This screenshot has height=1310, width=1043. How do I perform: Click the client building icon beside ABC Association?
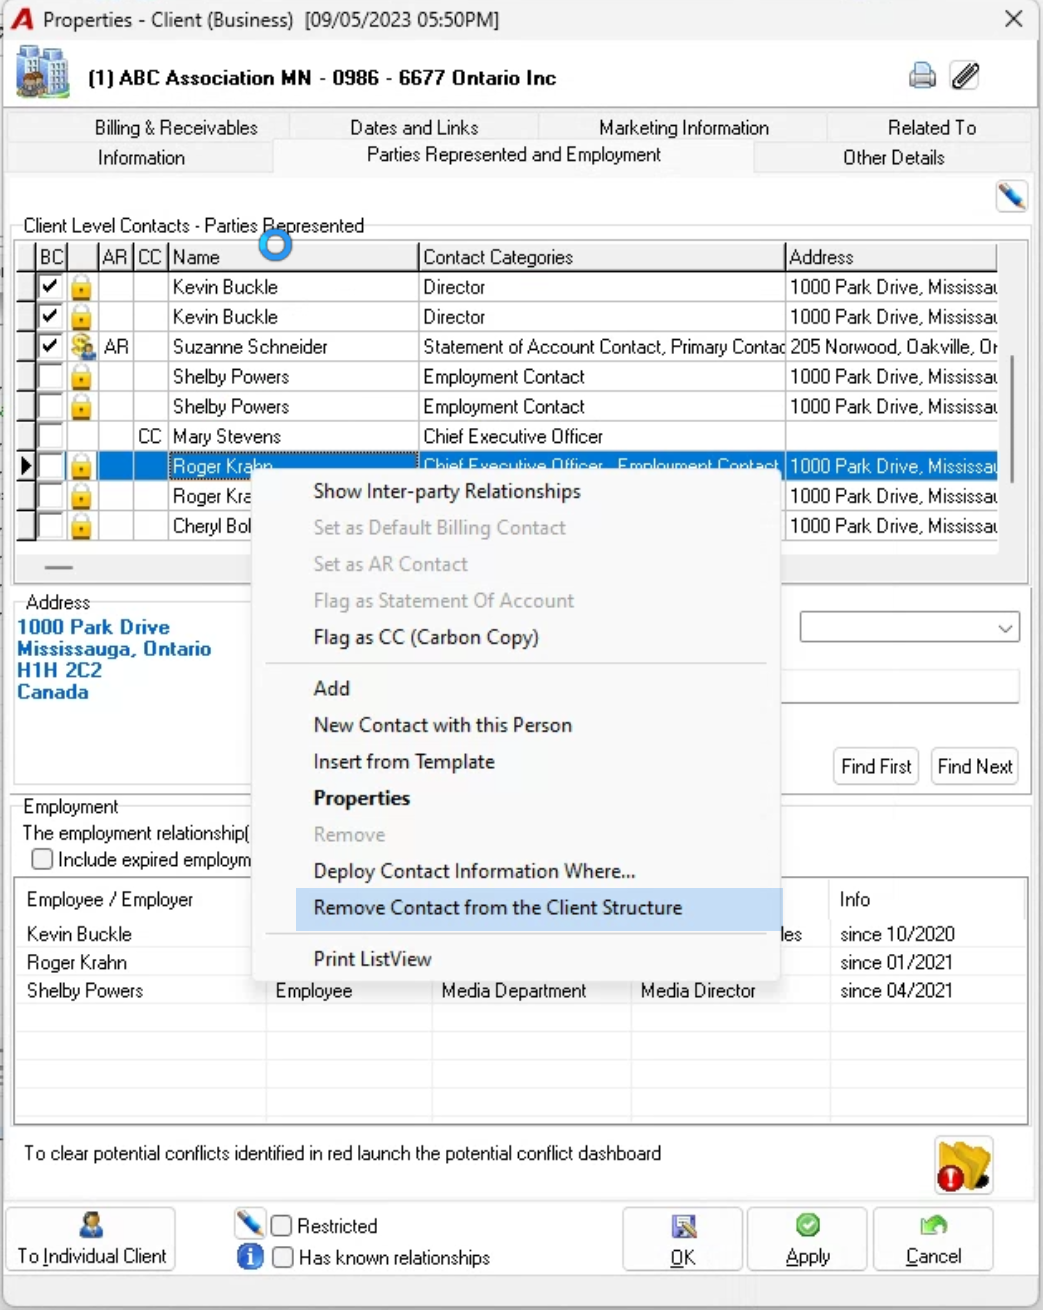pos(43,73)
